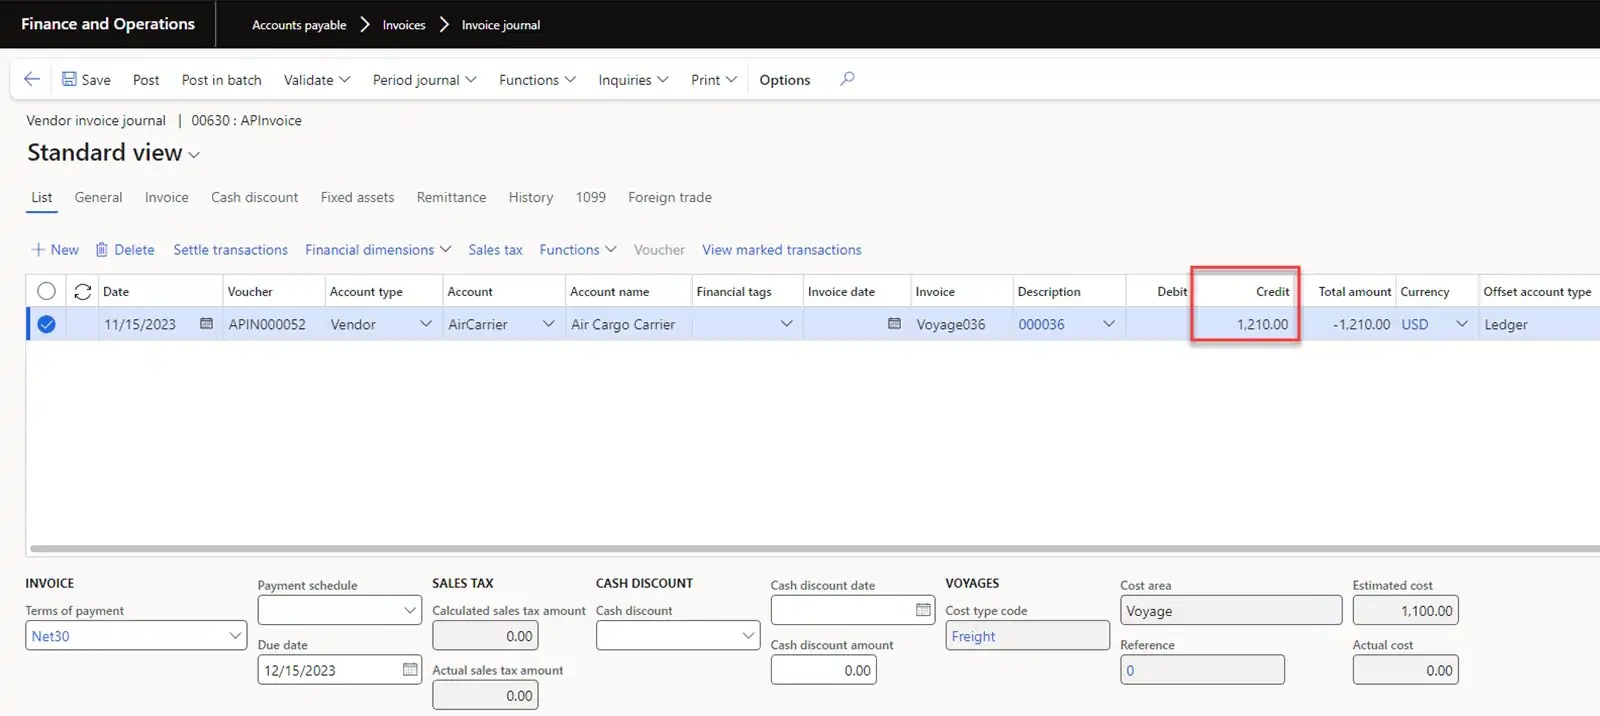Screen dimensions: 1600x716
Task: Click Settle transactions button
Action: coord(230,250)
